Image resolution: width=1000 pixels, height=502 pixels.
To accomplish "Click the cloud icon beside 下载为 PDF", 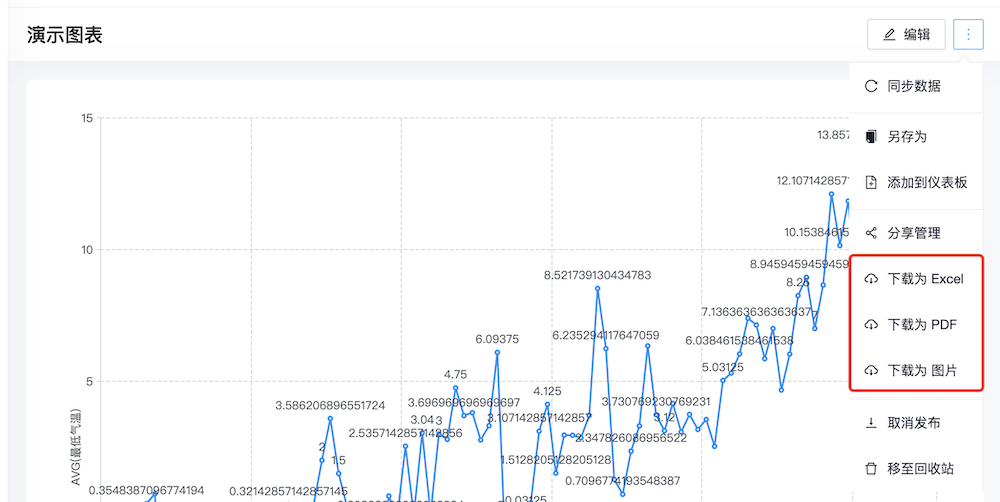I will (871, 325).
